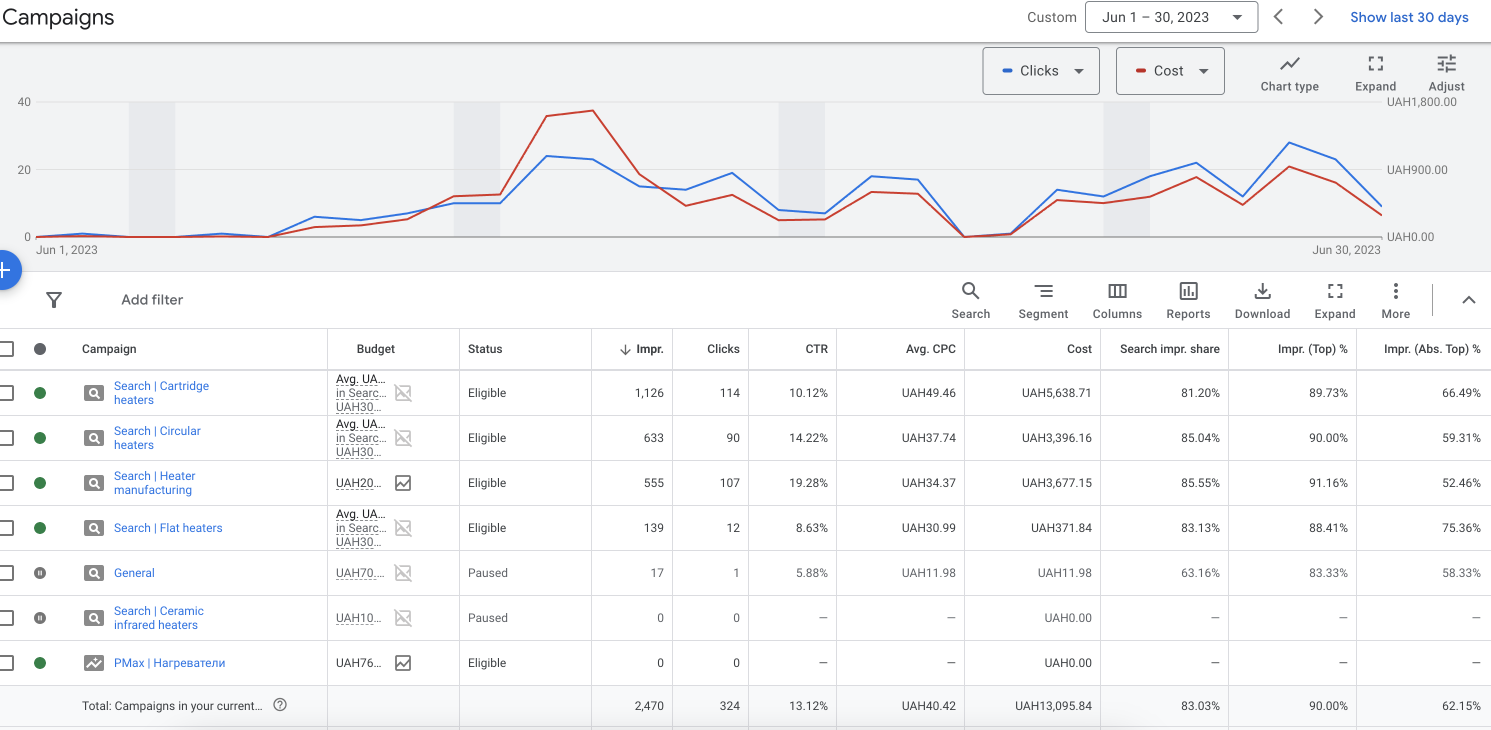
Task: Click the filter funnel icon
Action: (x=54, y=300)
